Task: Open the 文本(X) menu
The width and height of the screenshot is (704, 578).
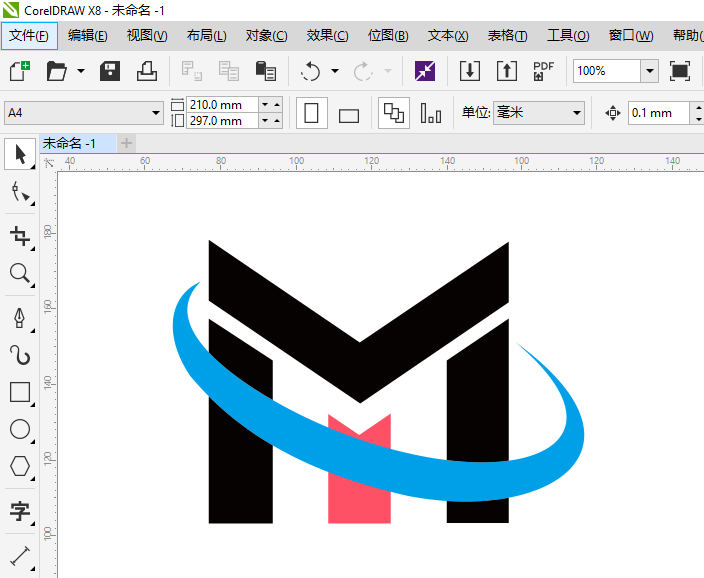Action: coord(448,35)
